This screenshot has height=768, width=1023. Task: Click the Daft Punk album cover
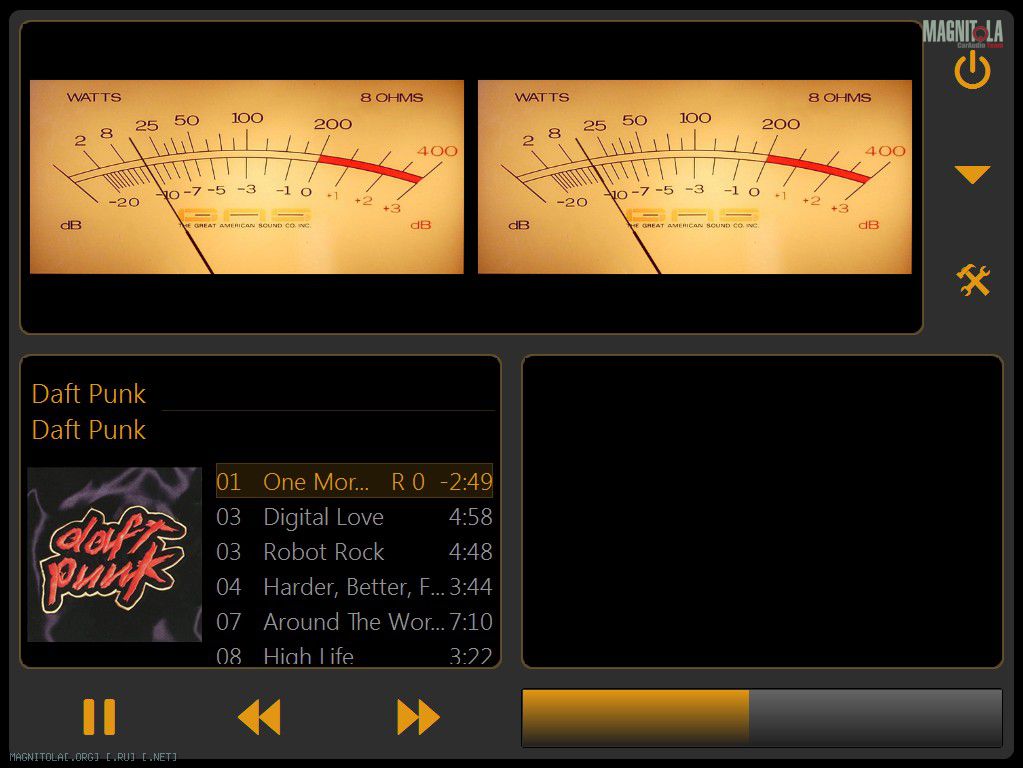tap(115, 554)
